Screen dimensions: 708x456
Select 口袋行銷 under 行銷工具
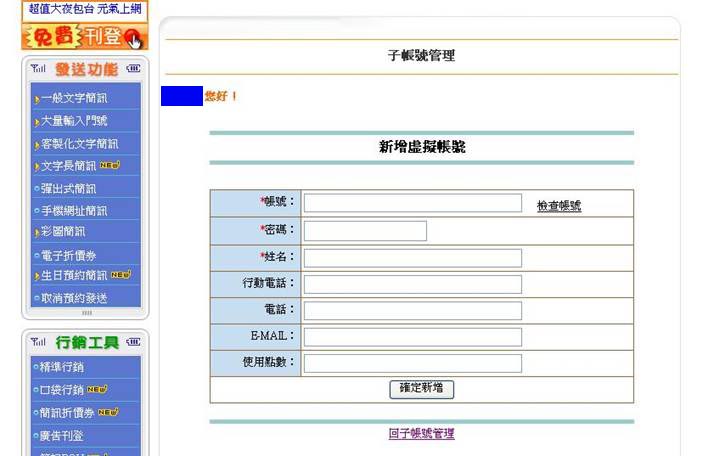pos(62,390)
